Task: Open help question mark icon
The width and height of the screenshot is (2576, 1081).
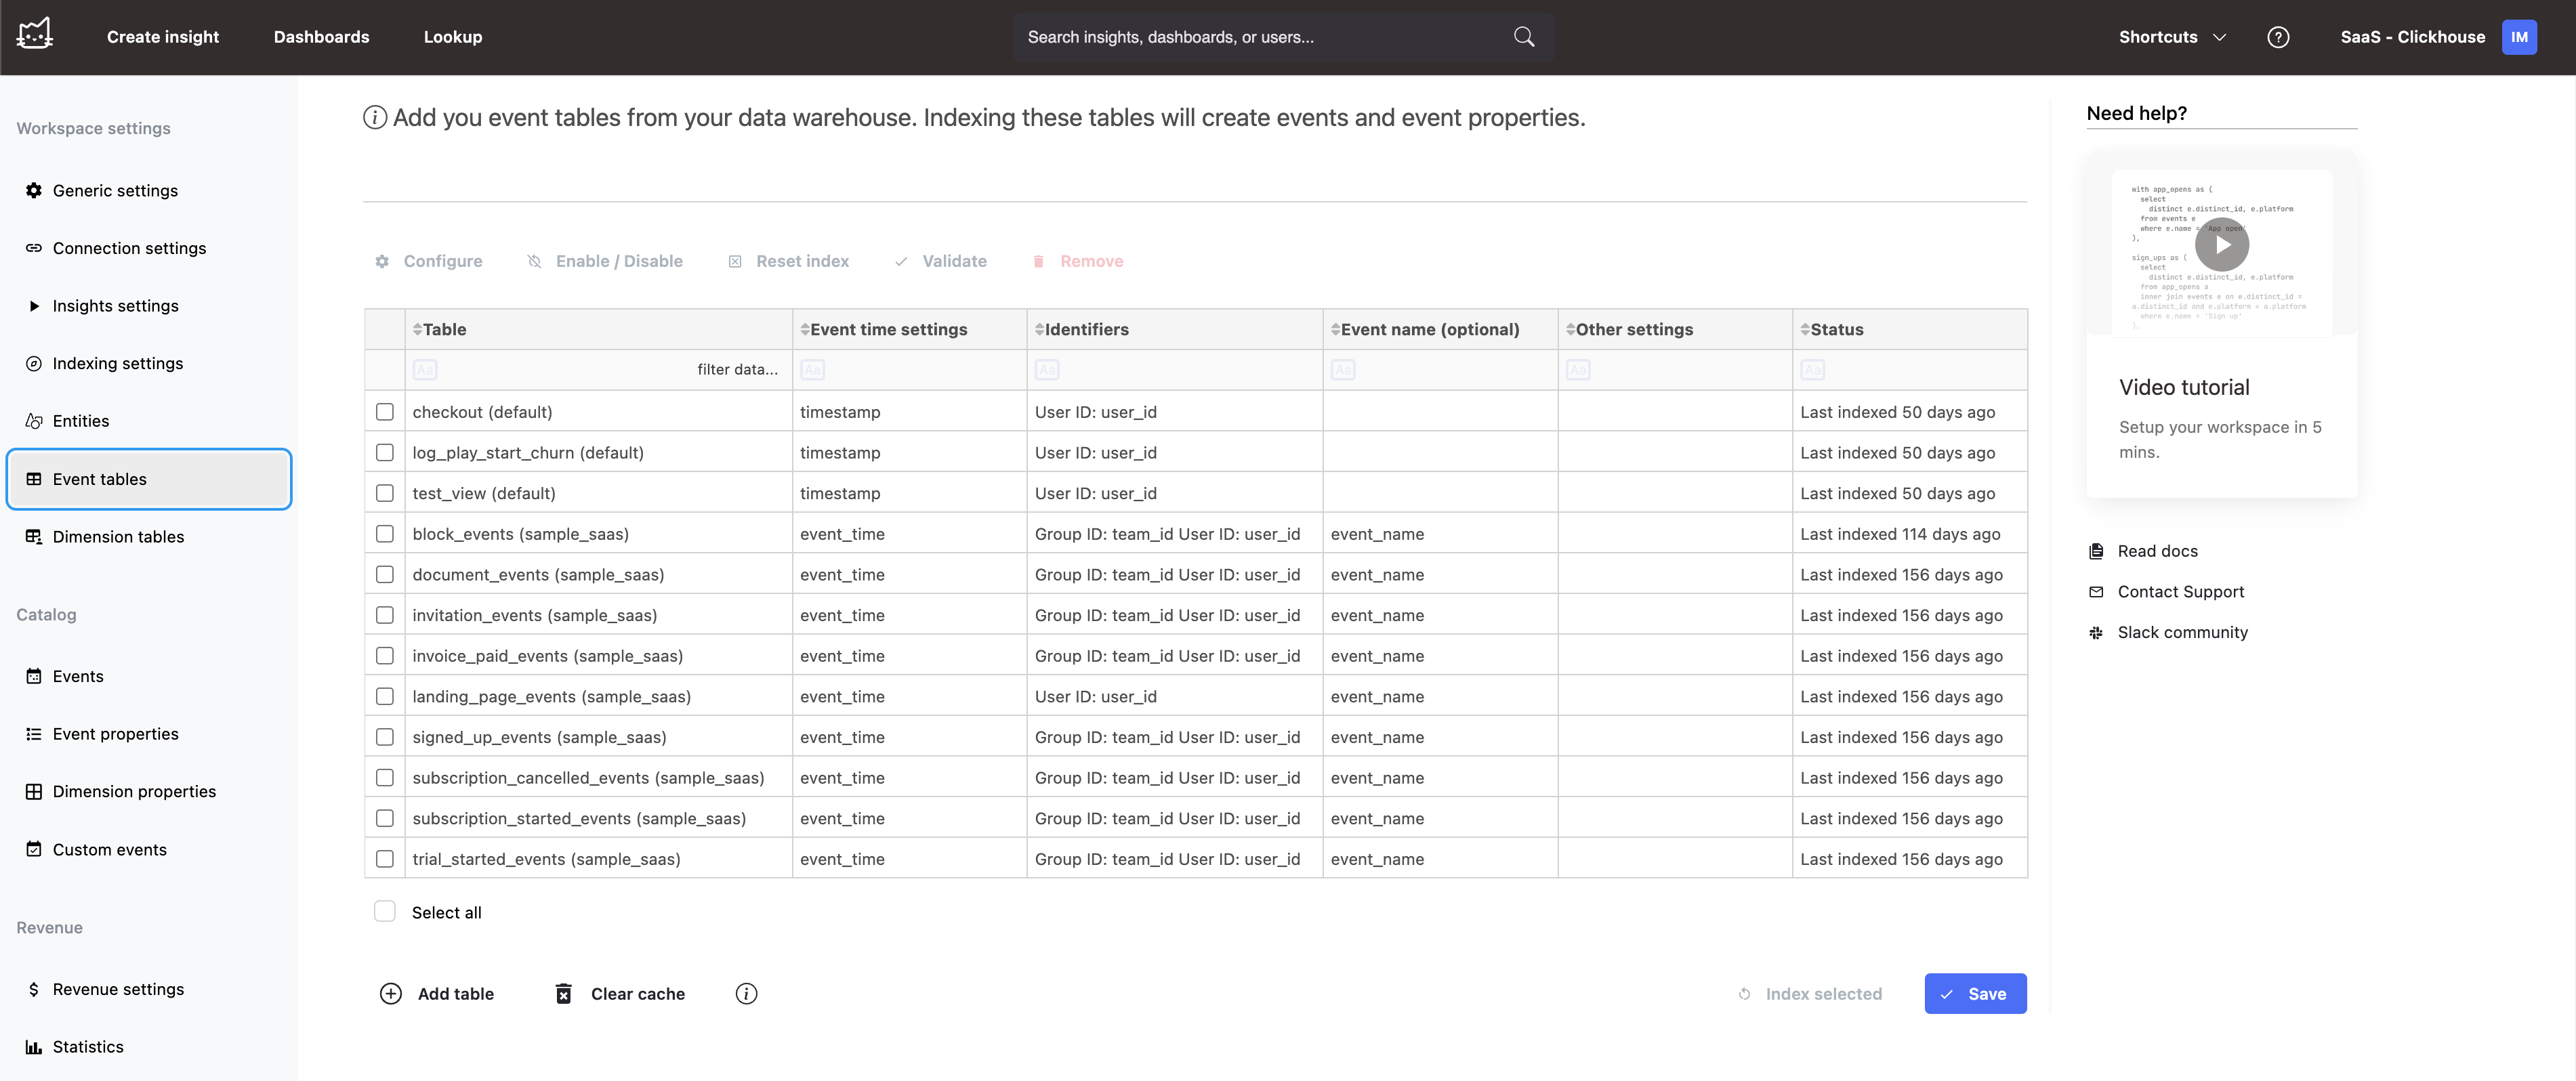Action: pos(2277,37)
